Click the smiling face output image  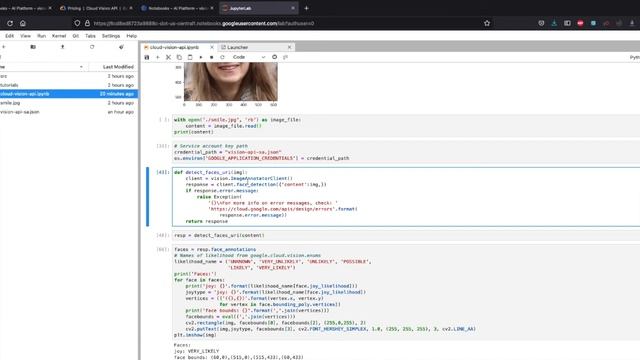tap(231, 81)
